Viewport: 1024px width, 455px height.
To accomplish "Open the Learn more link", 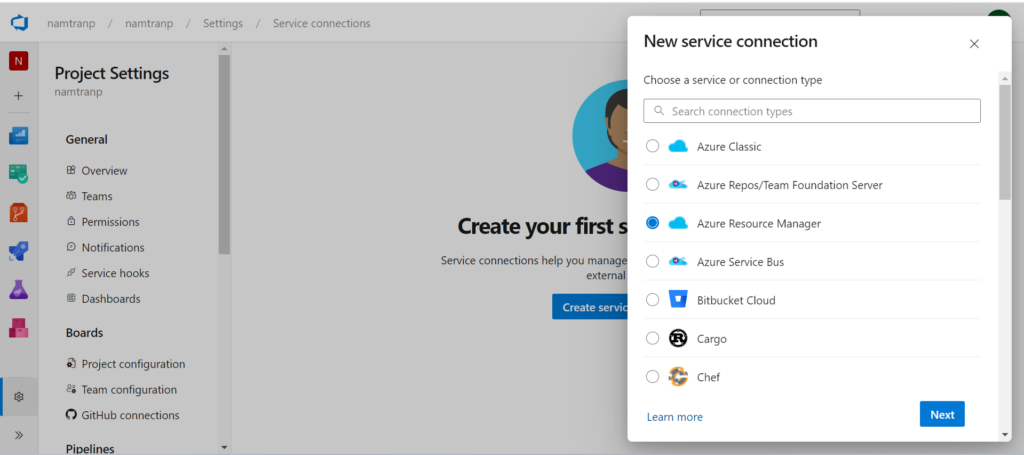I will coord(674,417).
